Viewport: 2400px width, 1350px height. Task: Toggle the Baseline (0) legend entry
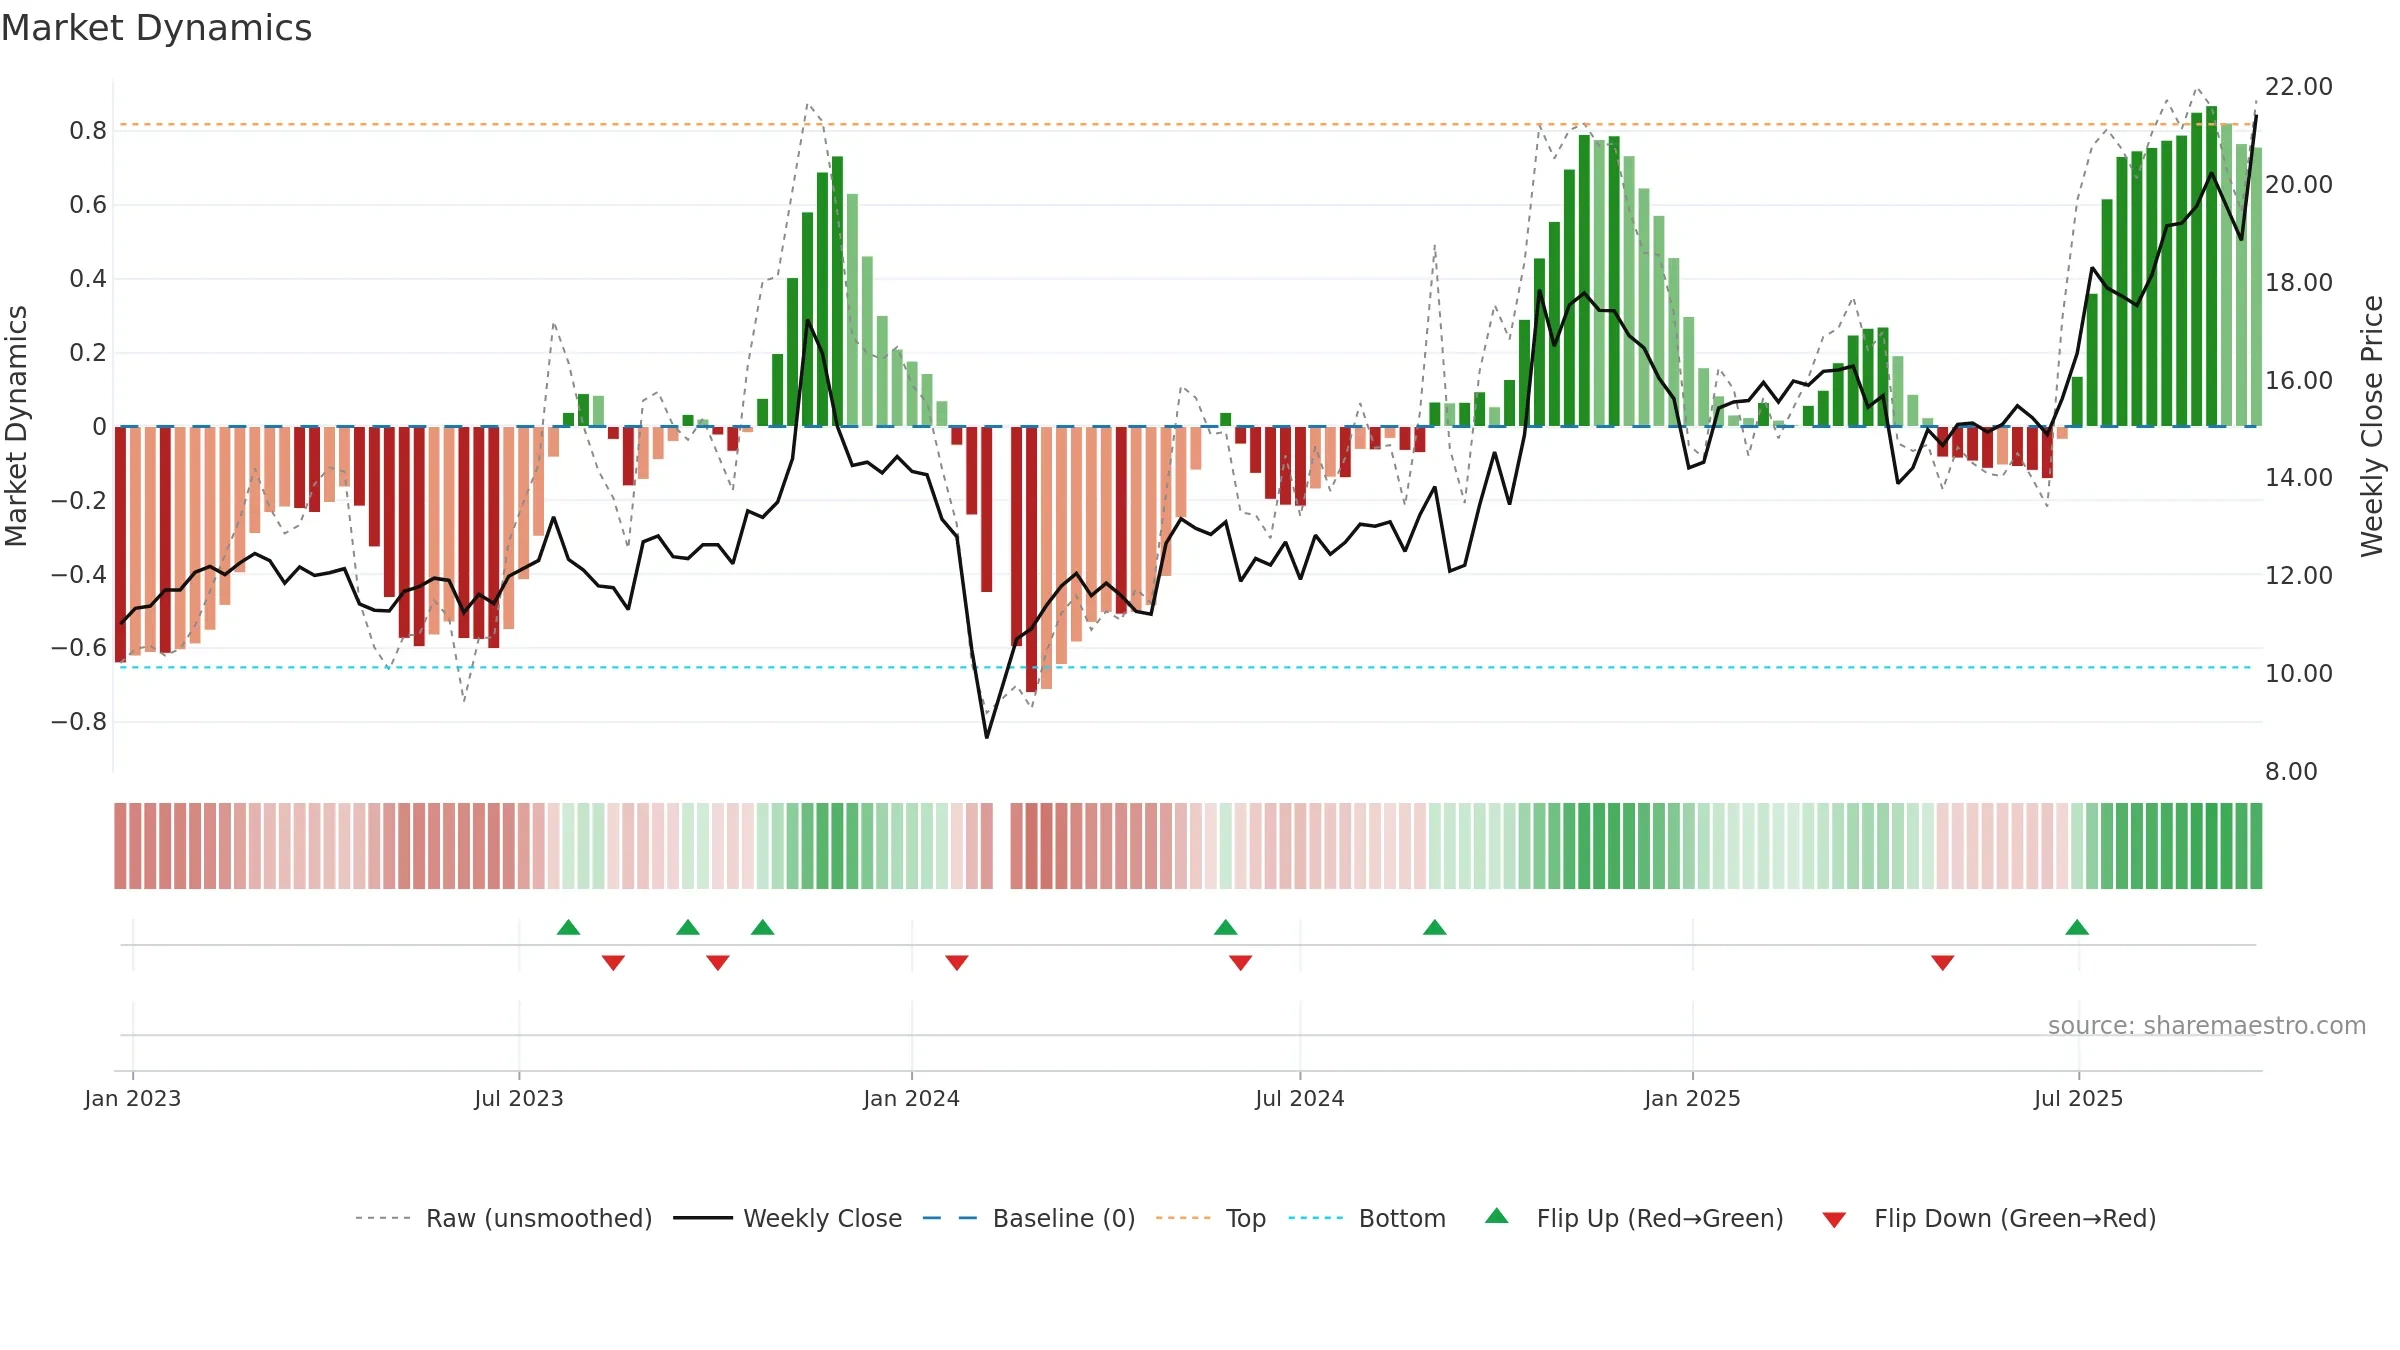point(1028,1218)
